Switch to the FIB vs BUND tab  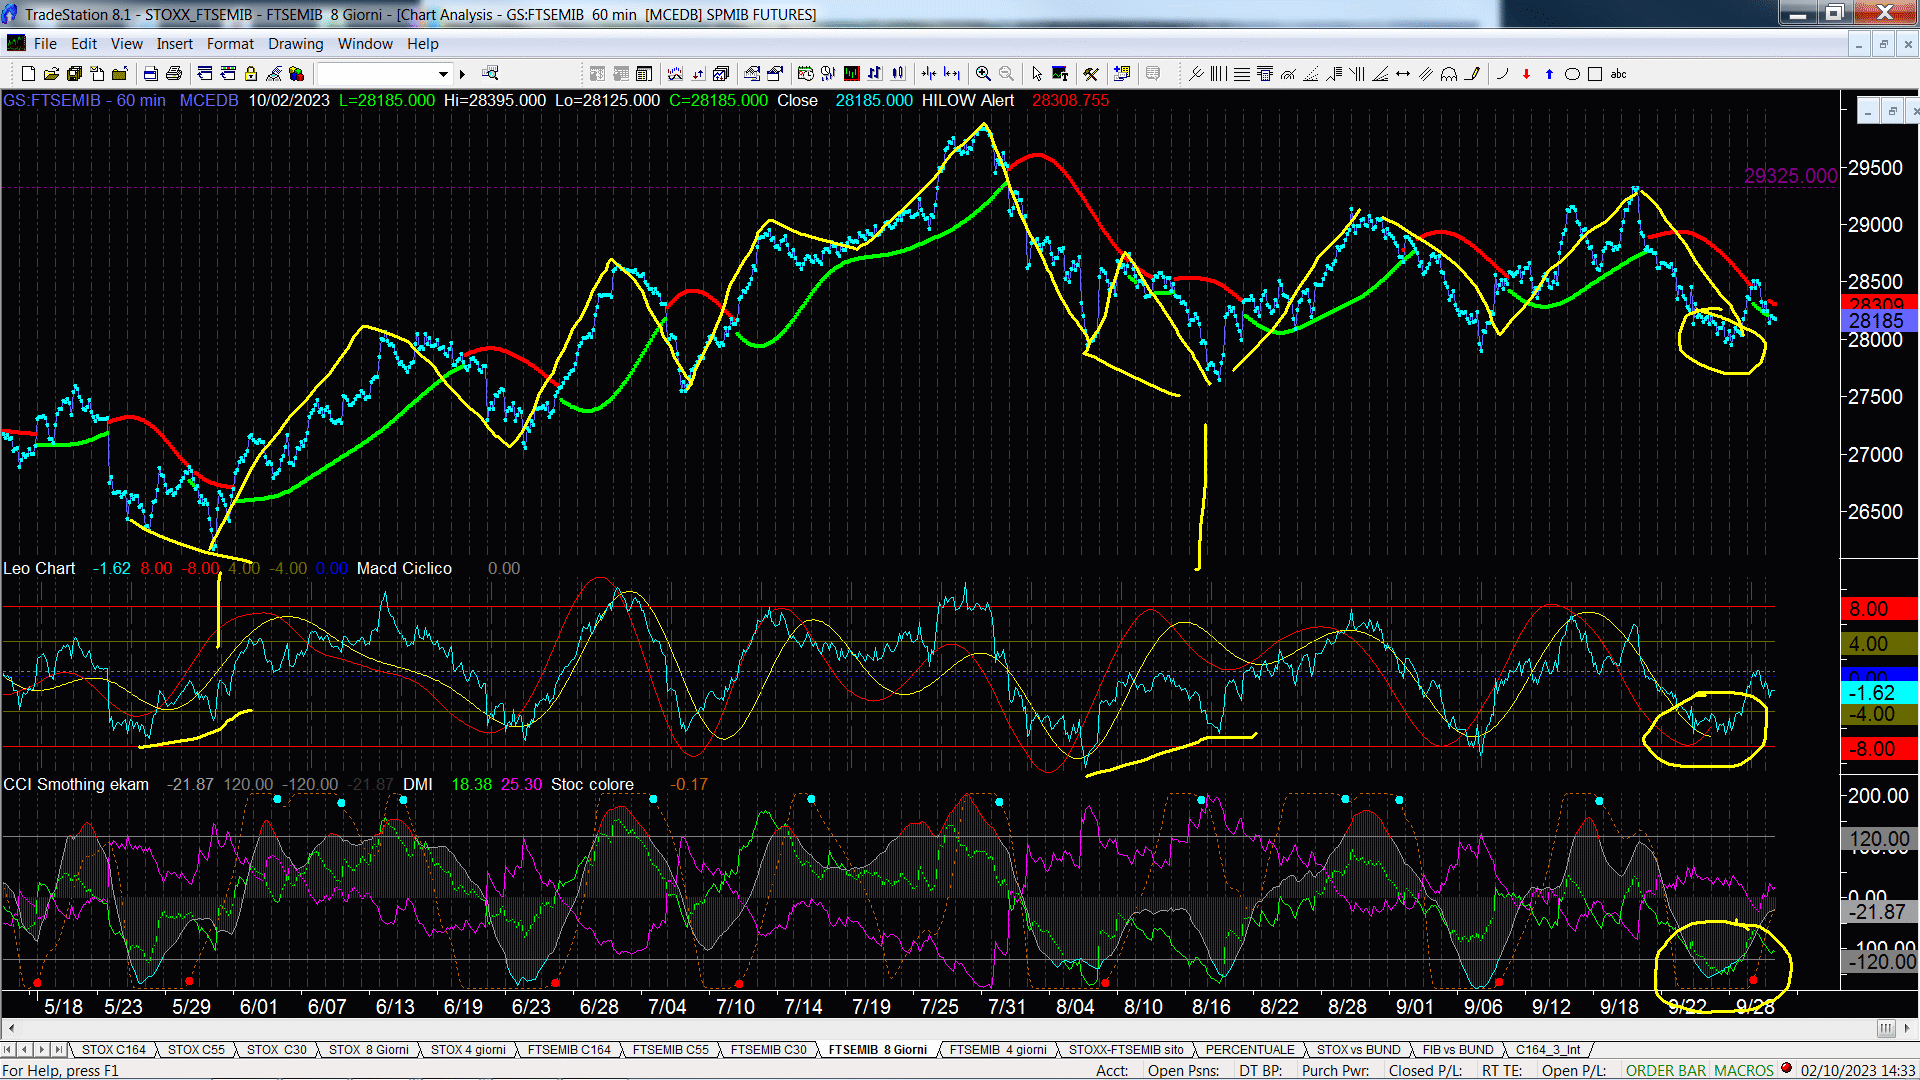[x=1457, y=1050]
